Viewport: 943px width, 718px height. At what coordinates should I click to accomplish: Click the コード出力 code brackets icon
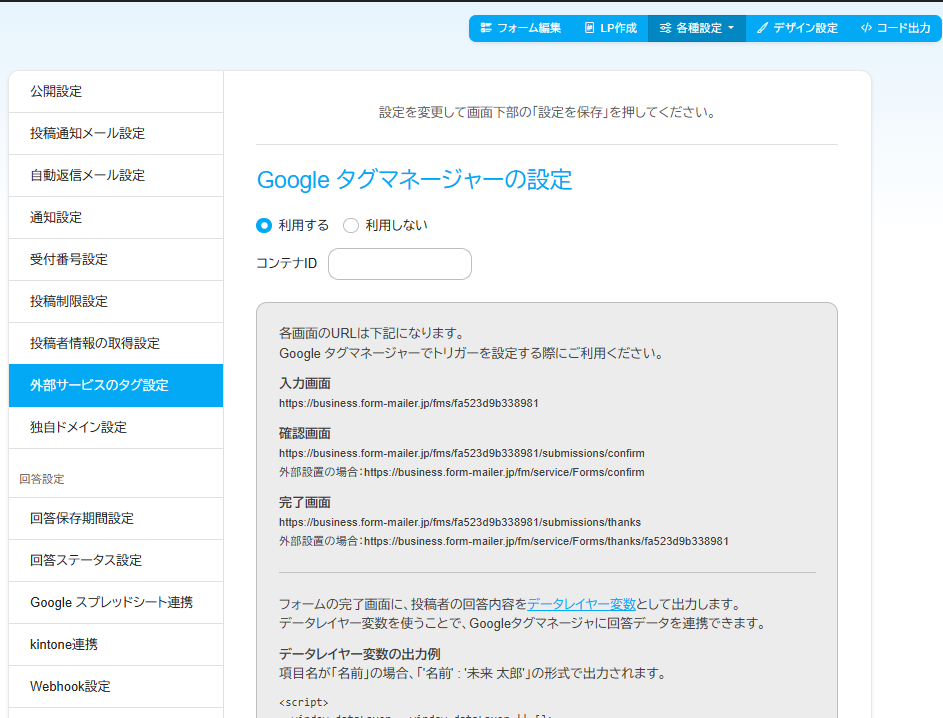(x=866, y=28)
